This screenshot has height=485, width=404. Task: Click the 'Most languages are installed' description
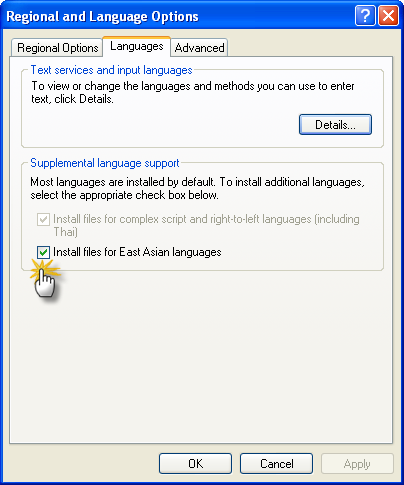[x=197, y=188]
